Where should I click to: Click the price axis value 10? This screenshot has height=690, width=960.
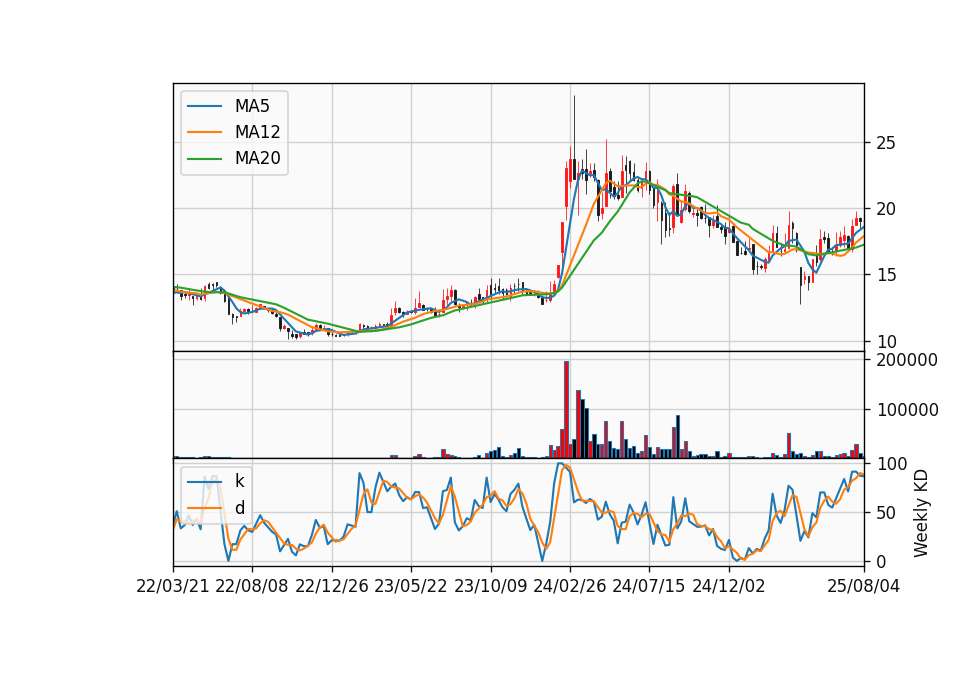tap(886, 342)
